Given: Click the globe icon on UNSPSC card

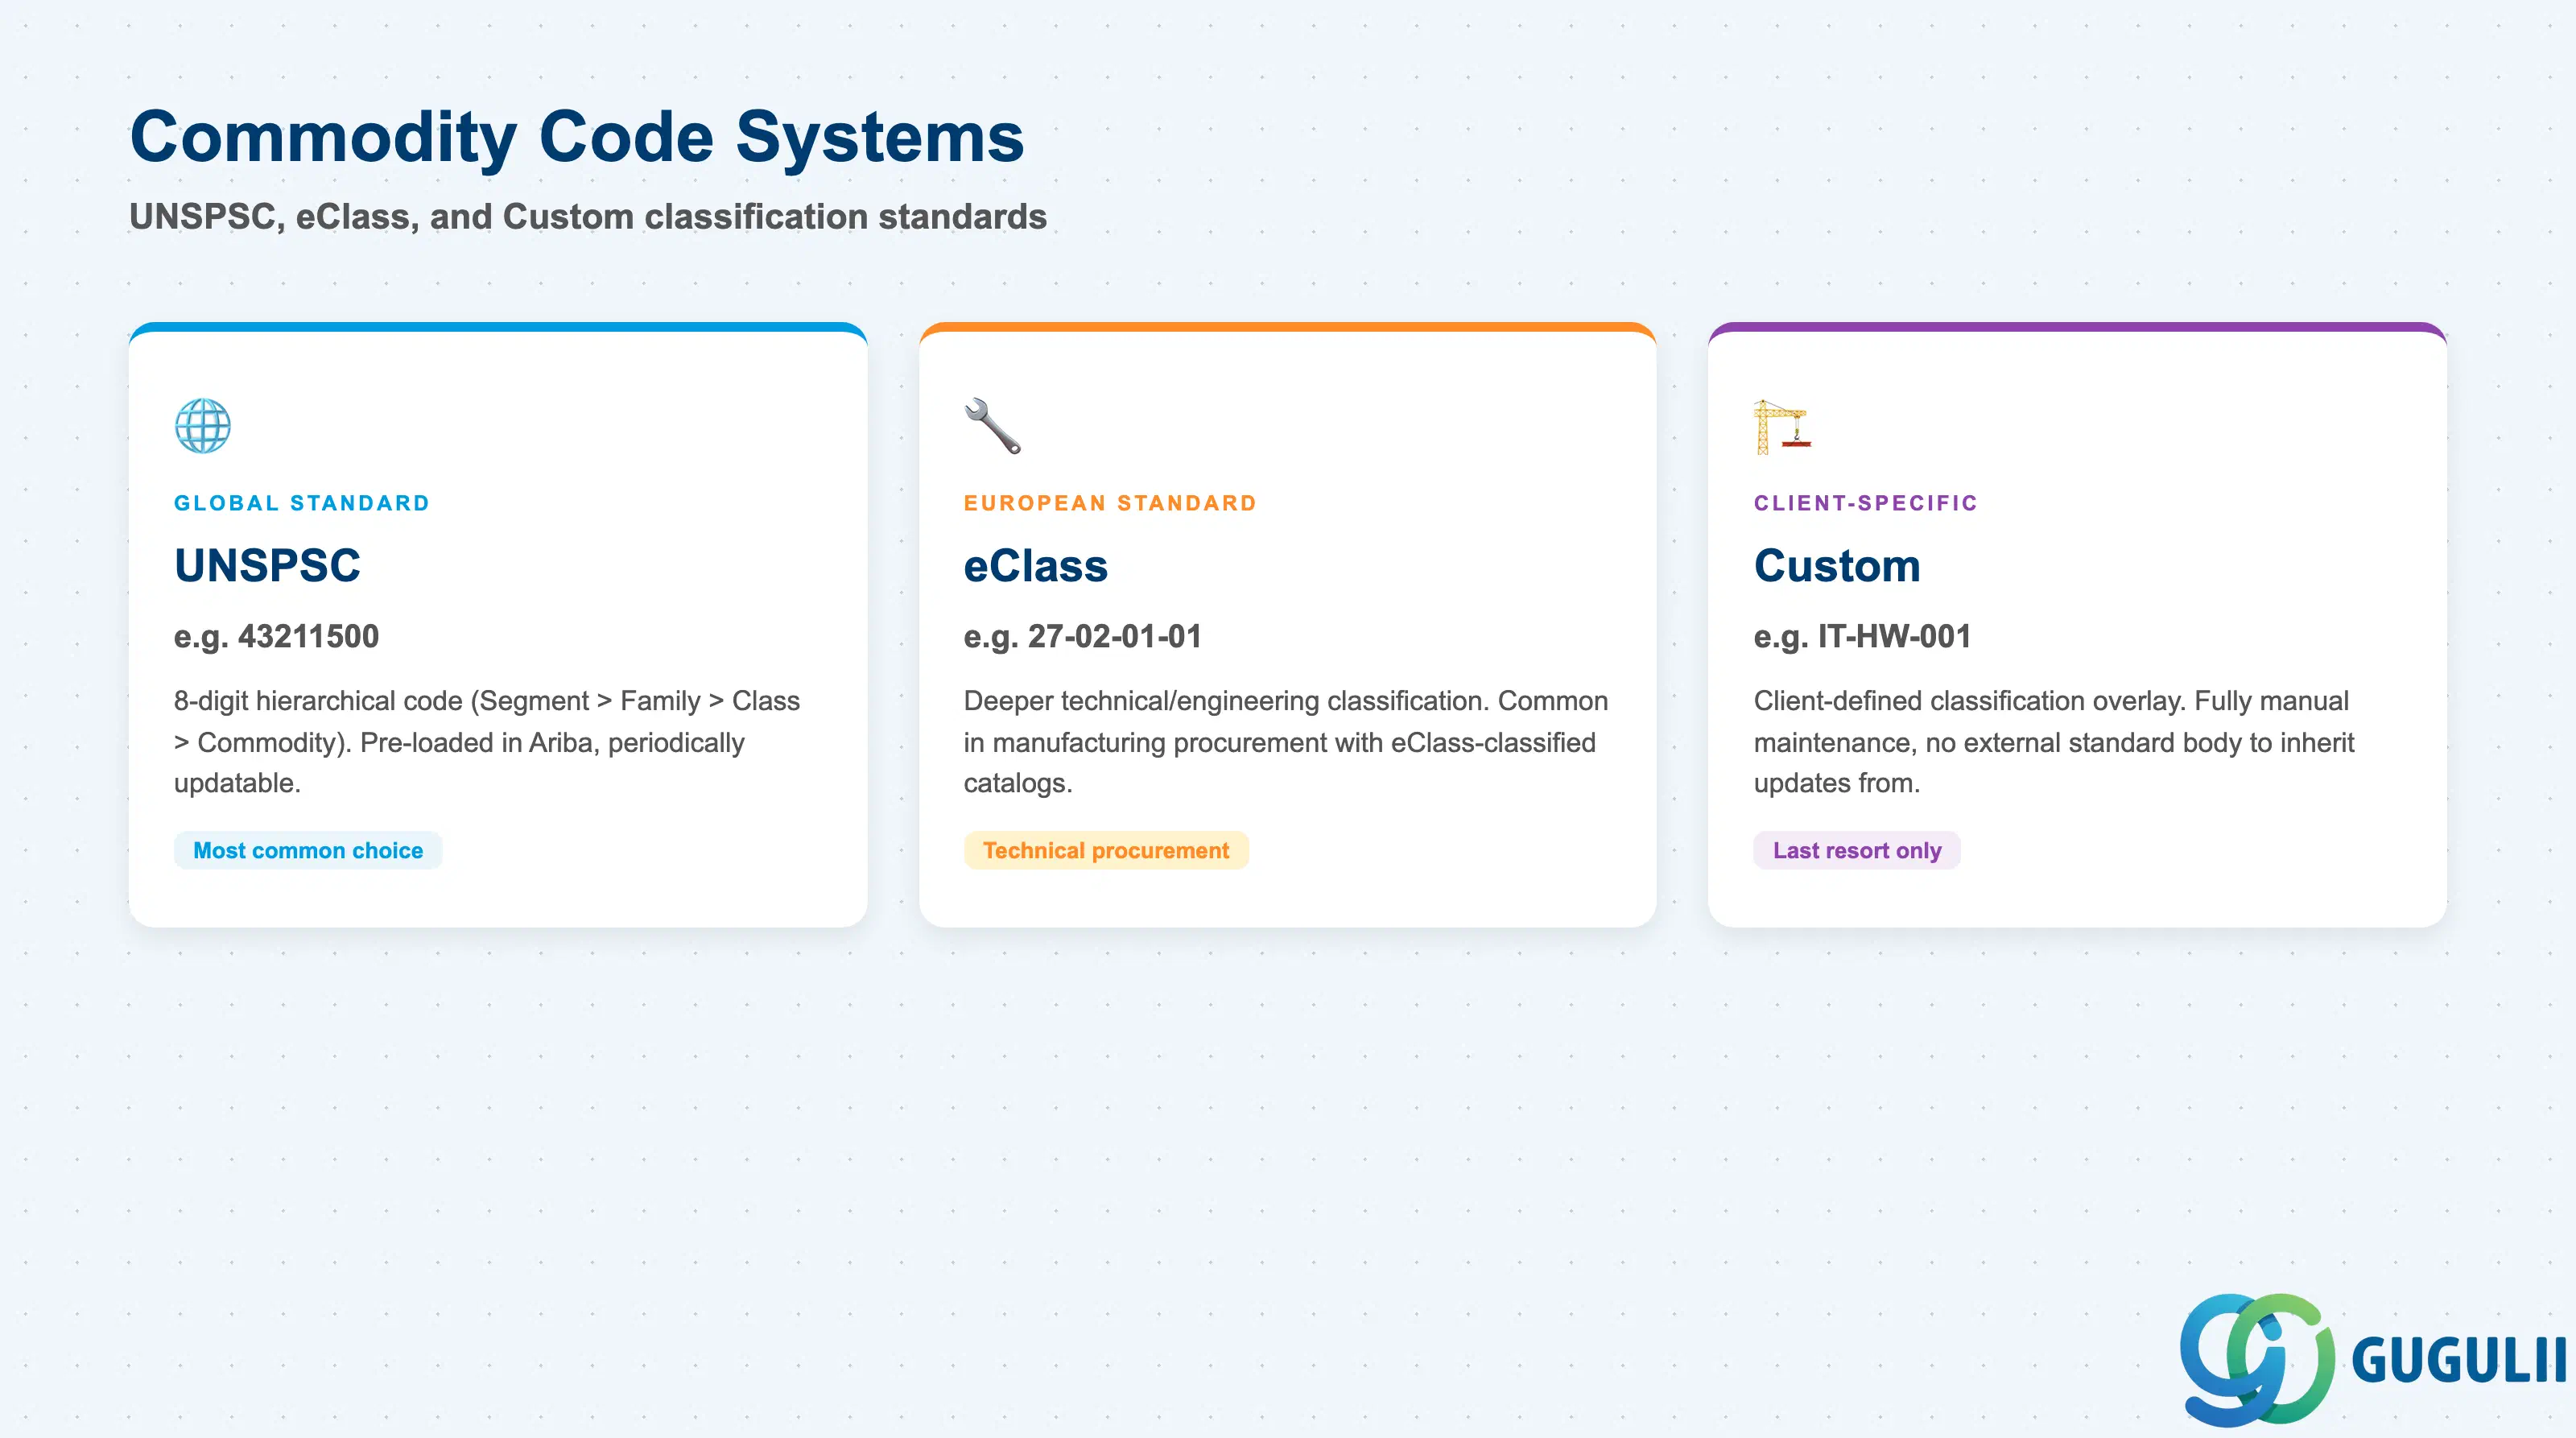Looking at the screenshot, I should coord(203,426).
